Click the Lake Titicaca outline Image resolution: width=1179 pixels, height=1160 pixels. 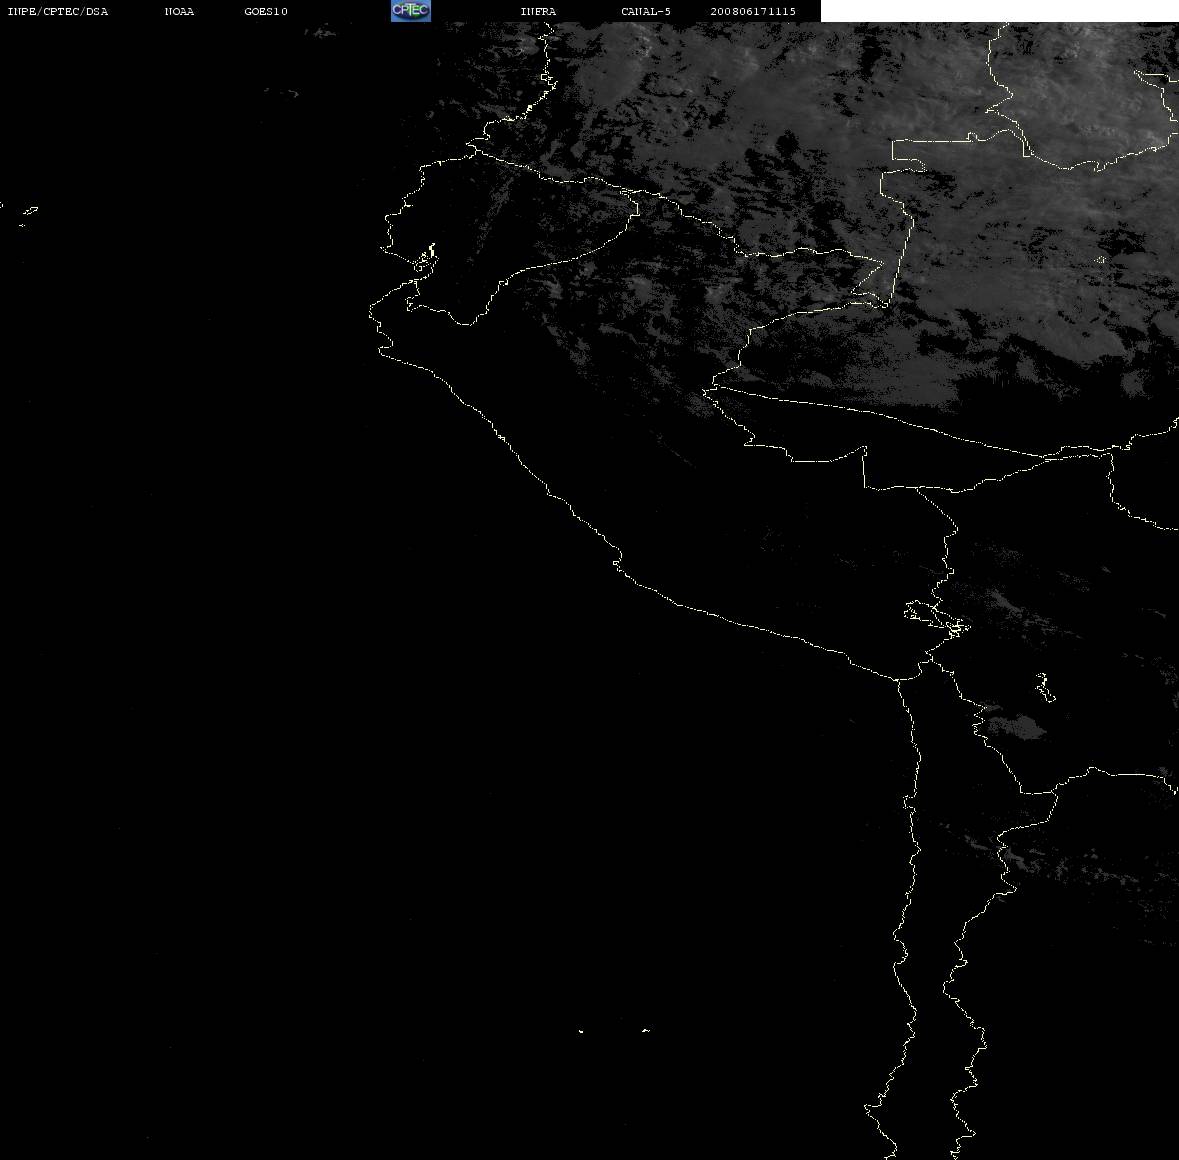937,618
